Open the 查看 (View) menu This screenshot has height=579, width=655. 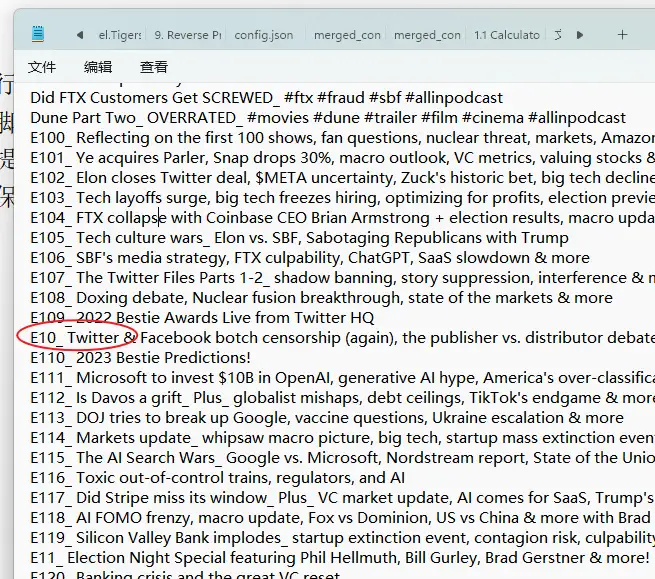click(154, 67)
